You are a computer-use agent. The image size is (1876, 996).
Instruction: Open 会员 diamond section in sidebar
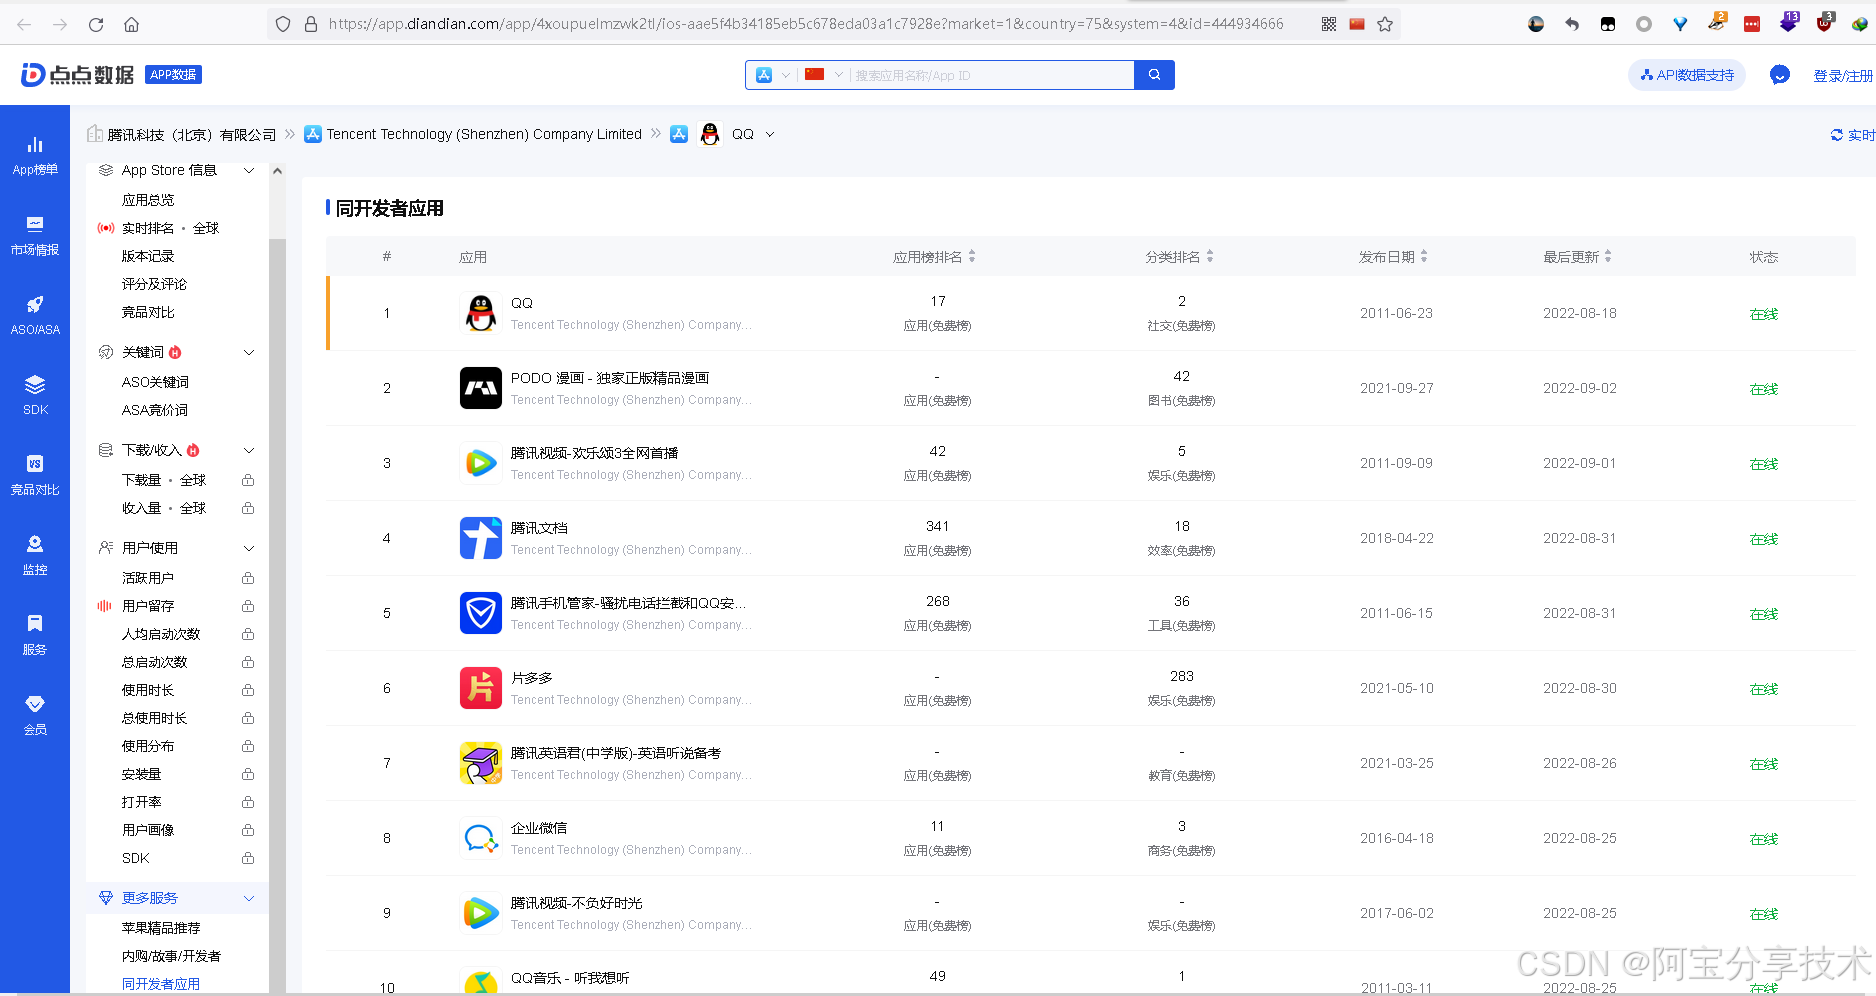35,716
